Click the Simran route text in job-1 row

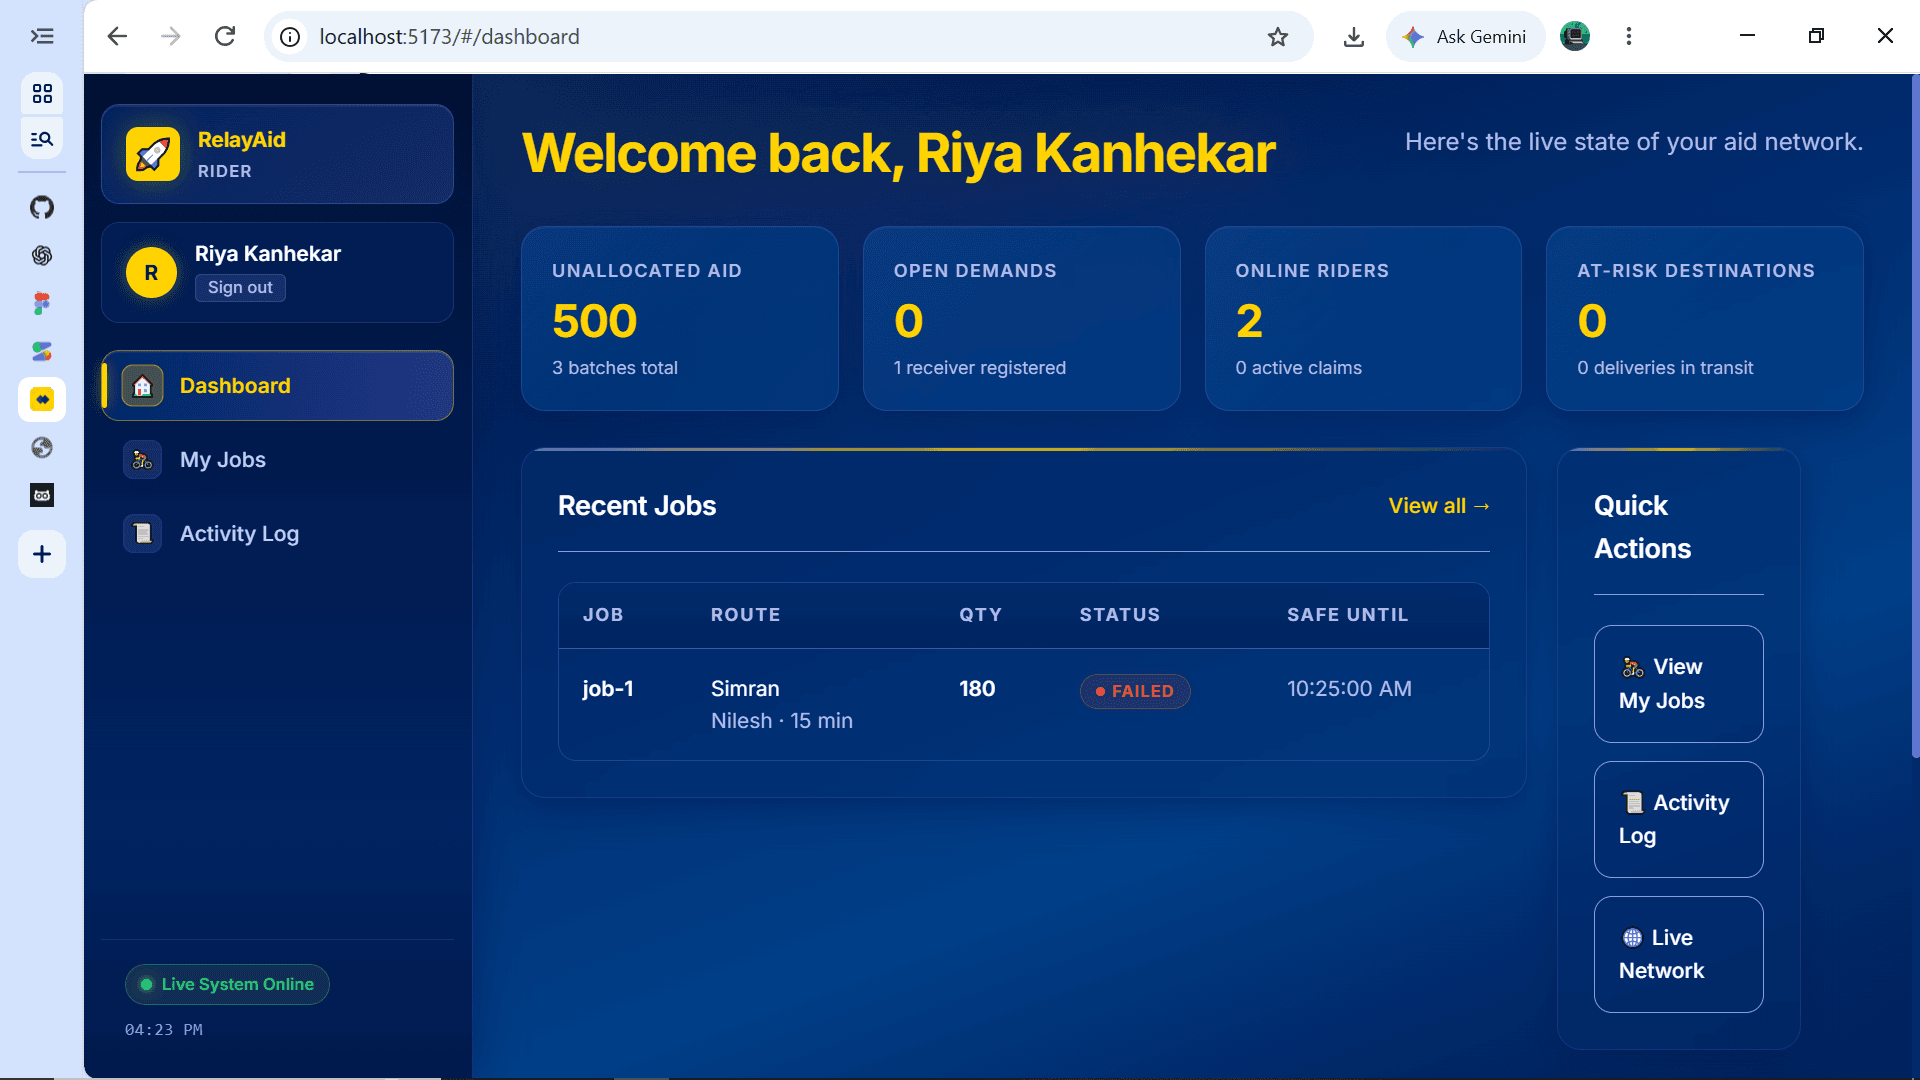tap(745, 689)
